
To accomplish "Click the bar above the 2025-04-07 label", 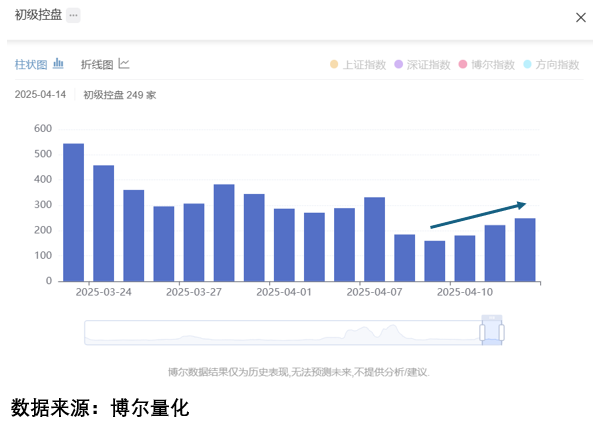I will click(374, 239).
